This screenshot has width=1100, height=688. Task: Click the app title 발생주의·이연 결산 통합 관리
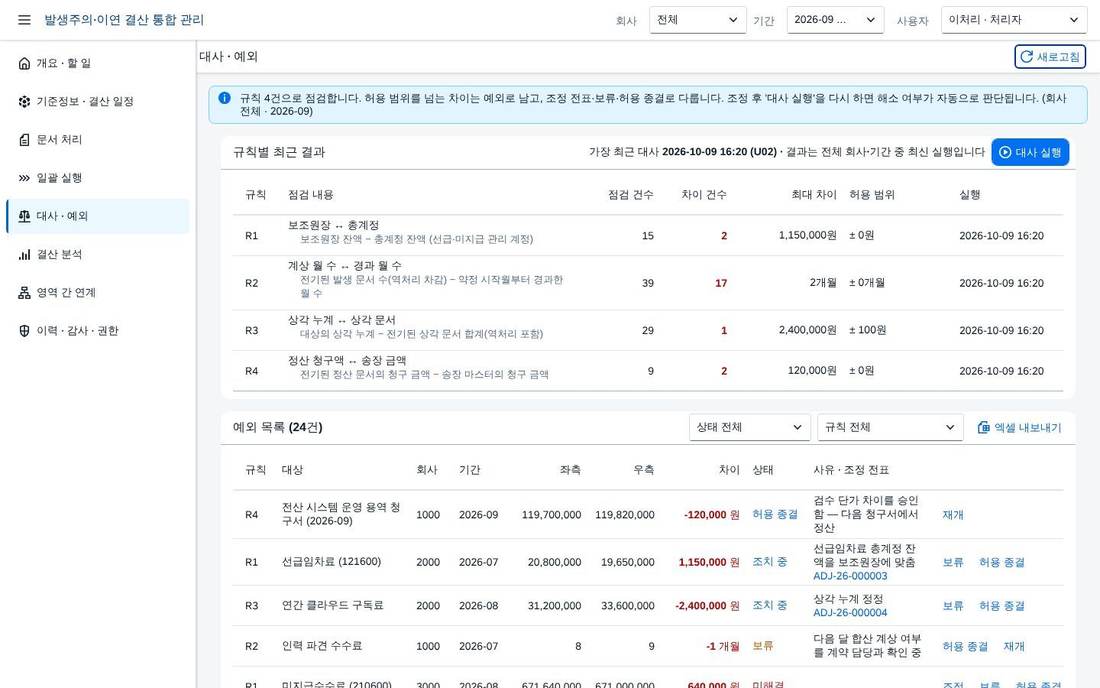tap(124, 20)
